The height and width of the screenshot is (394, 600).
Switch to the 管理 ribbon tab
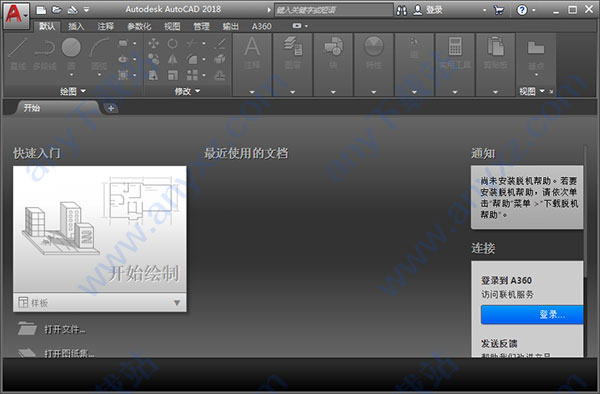(201, 26)
